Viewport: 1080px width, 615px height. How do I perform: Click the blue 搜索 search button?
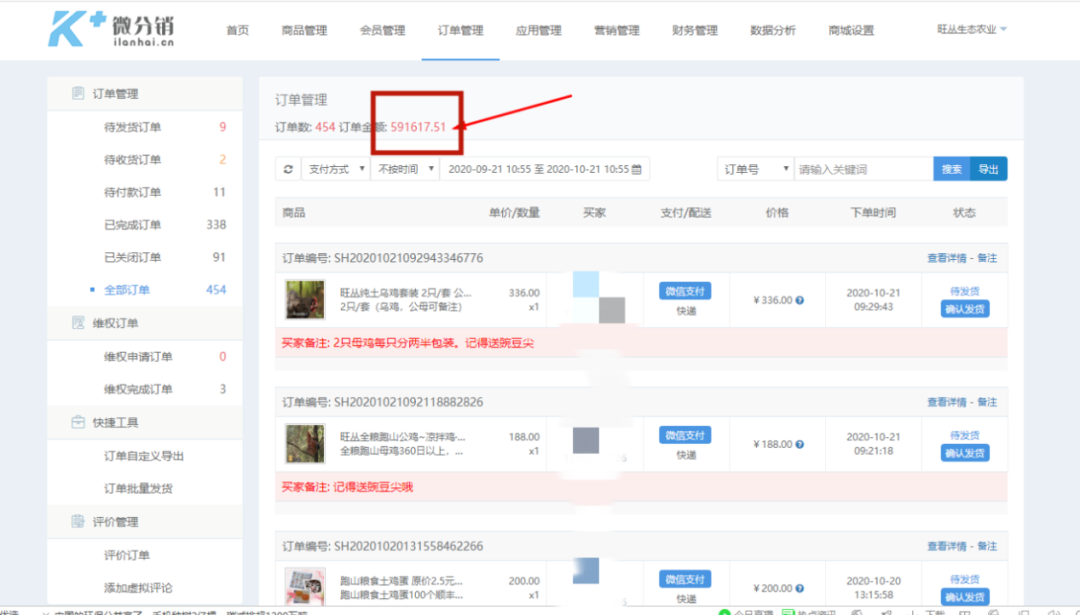(x=950, y=168)
